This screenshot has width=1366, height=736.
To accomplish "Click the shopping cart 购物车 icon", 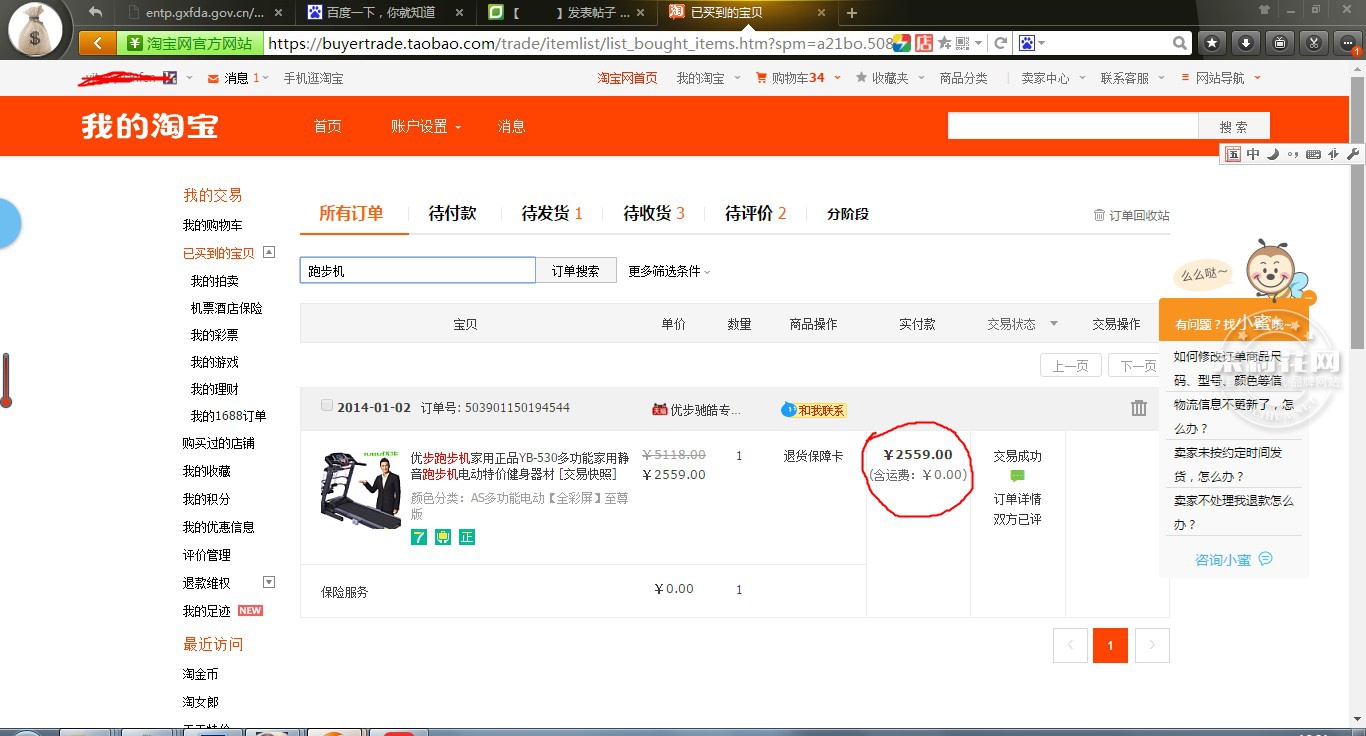I will (x=761, y=78).
